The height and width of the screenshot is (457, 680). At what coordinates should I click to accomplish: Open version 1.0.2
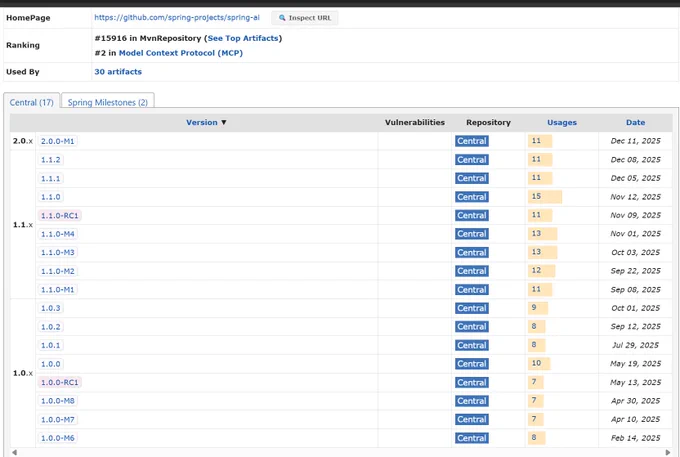click(51, 327)
